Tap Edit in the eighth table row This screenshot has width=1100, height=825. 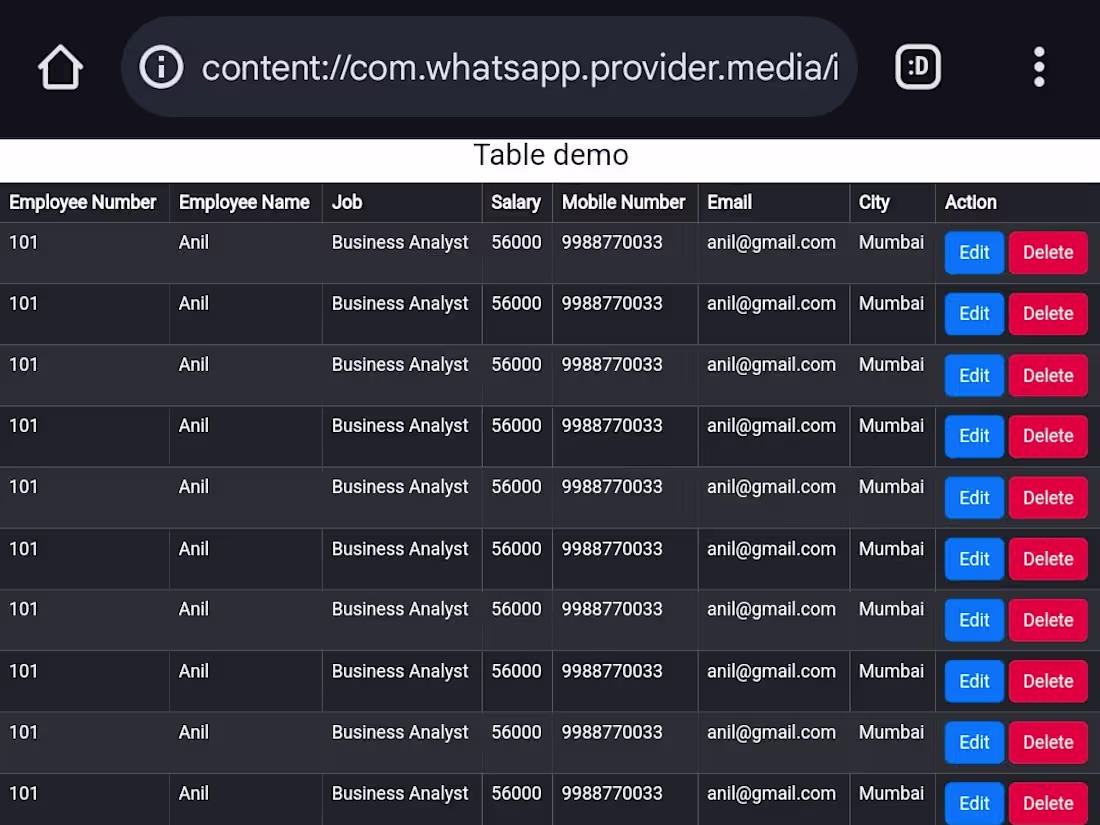click(974, 681)
